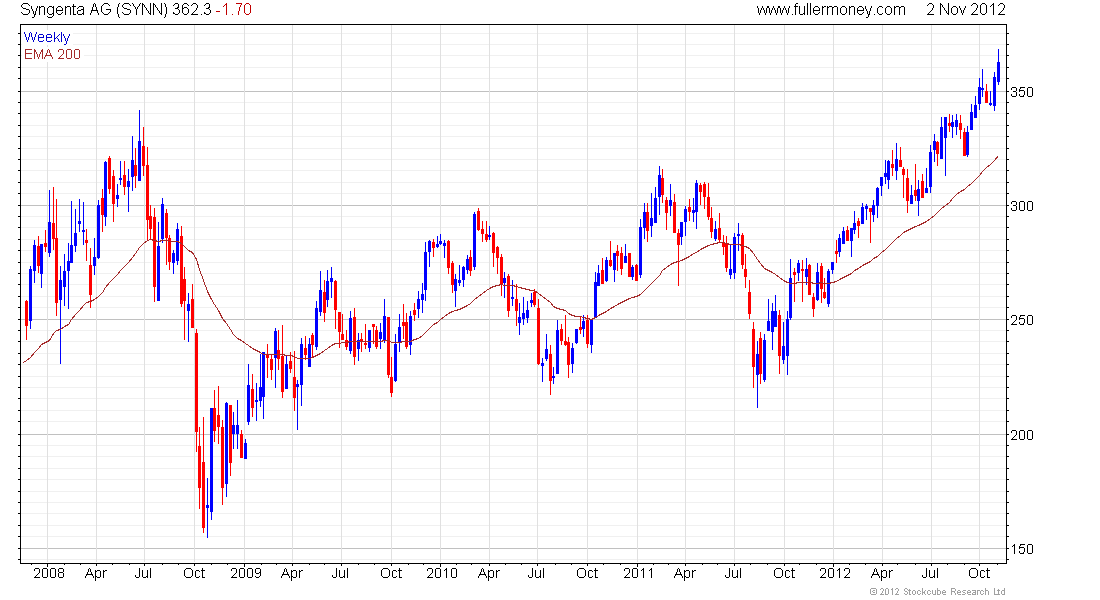
Task: Click the red change value -1.70
Action: (233, 10)
